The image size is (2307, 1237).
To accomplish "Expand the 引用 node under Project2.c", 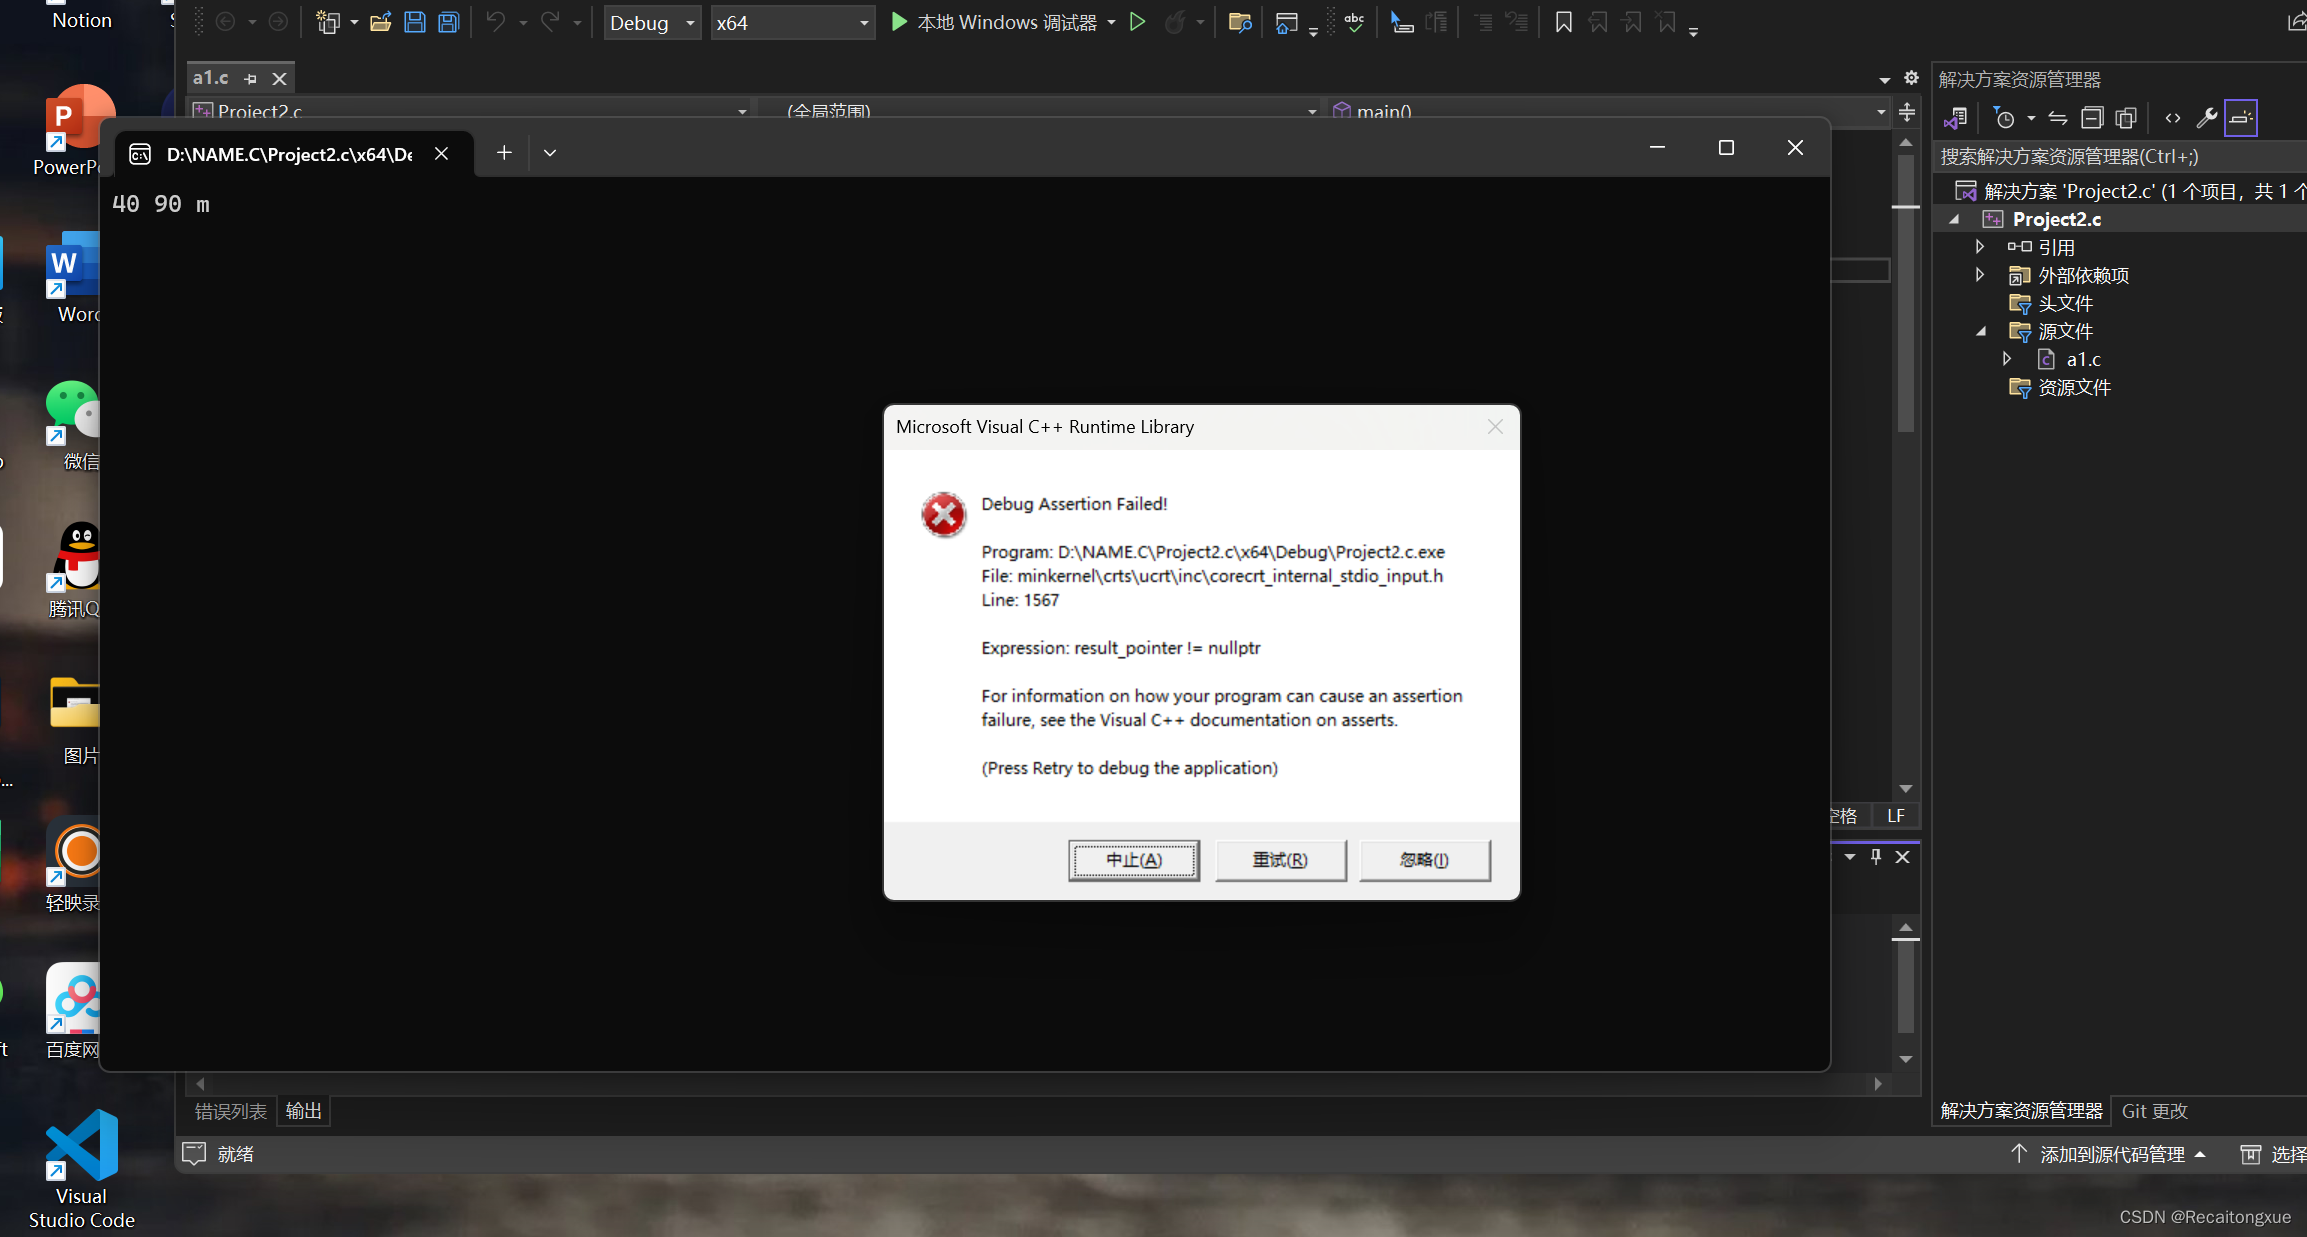I will (x=1981, y=247).
